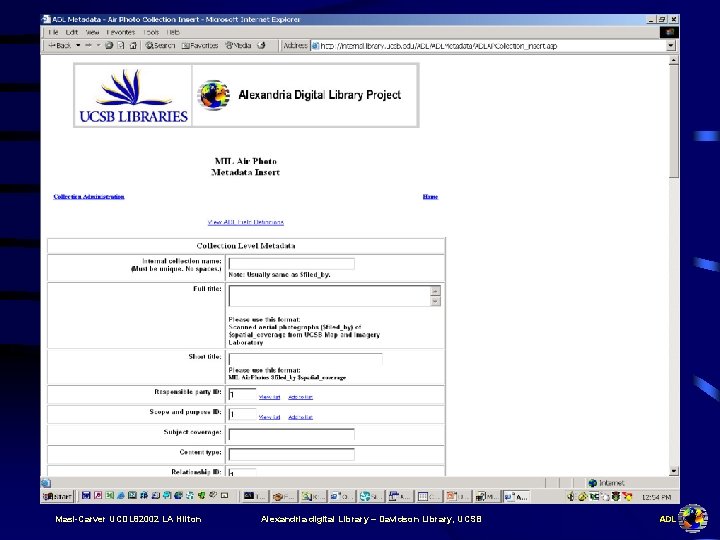Viewport: 720px width, 540px height.
Task: Focus the Internal collection name field
Action: [292, 264]
